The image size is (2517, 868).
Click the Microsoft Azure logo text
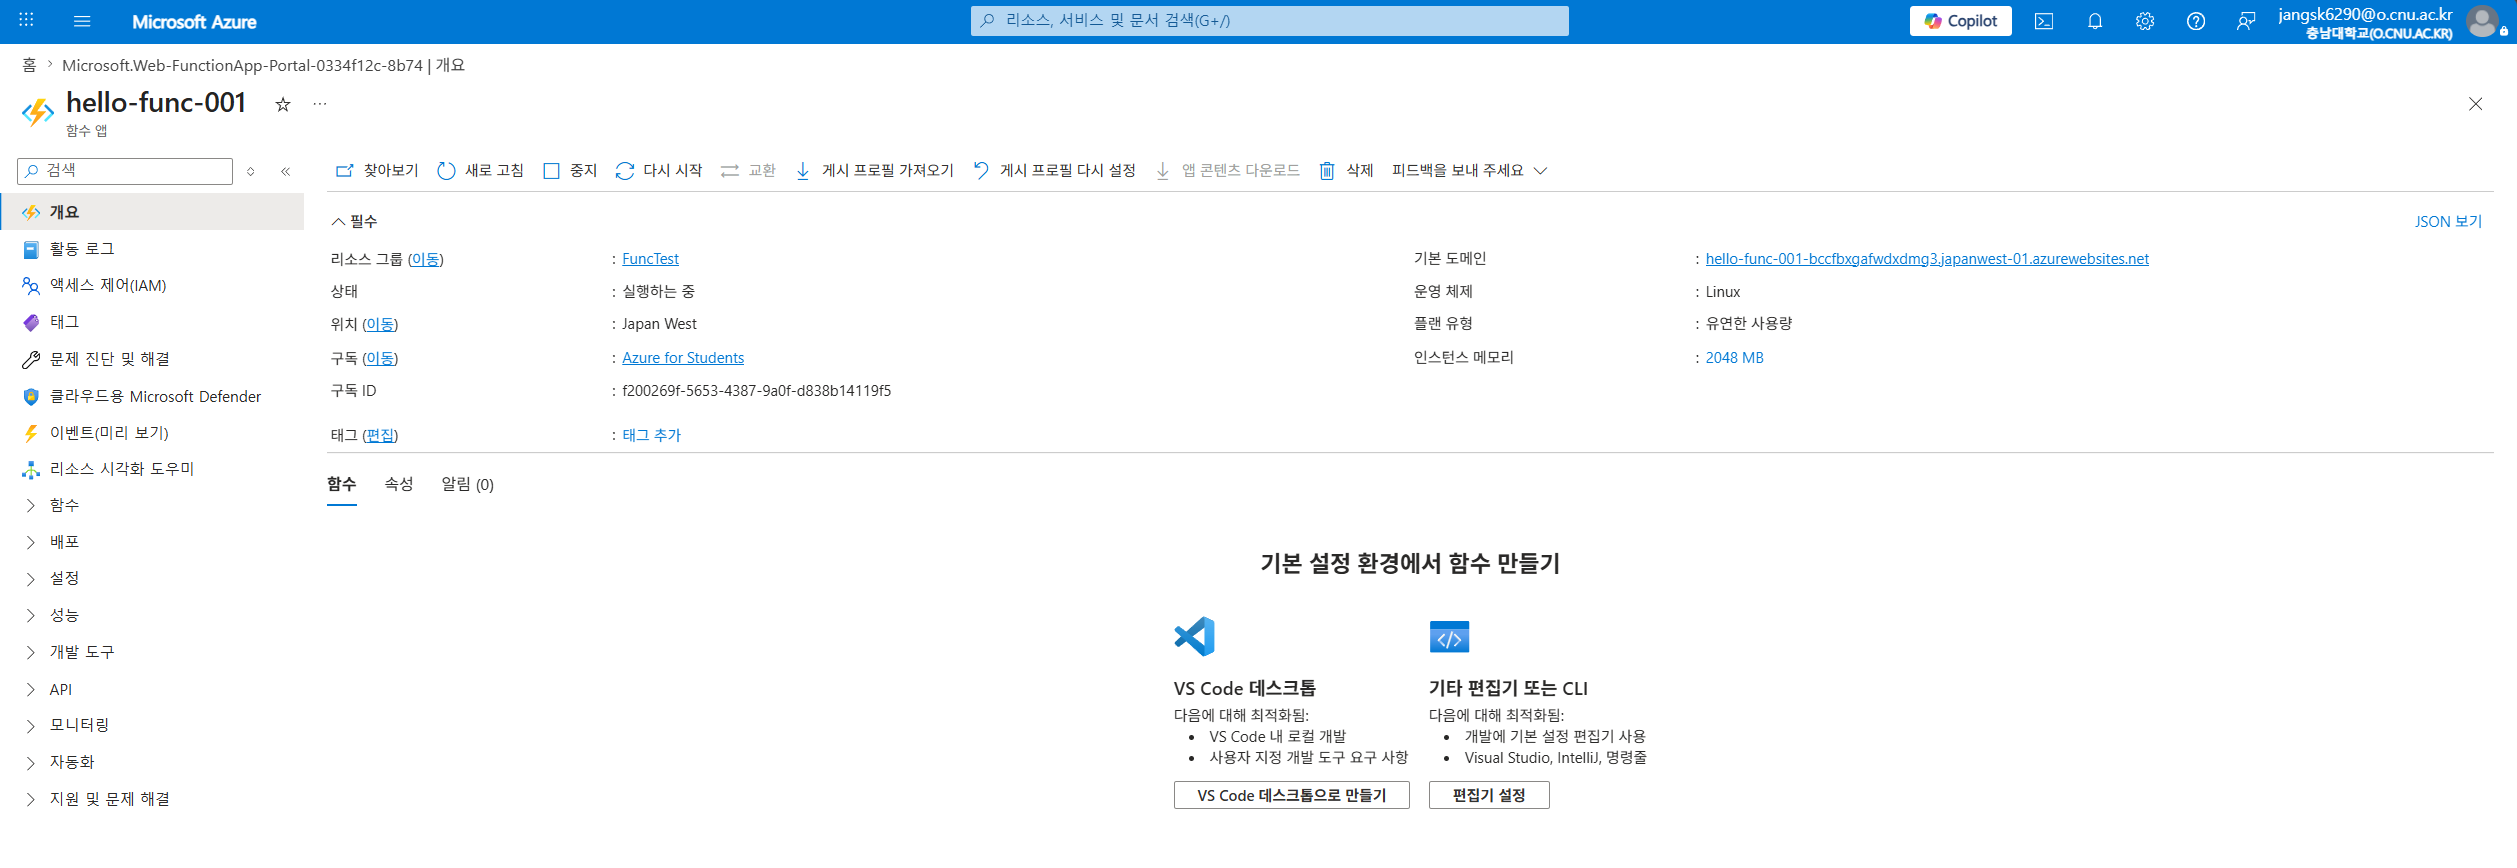pyautogui.click(x=194, y=21)
